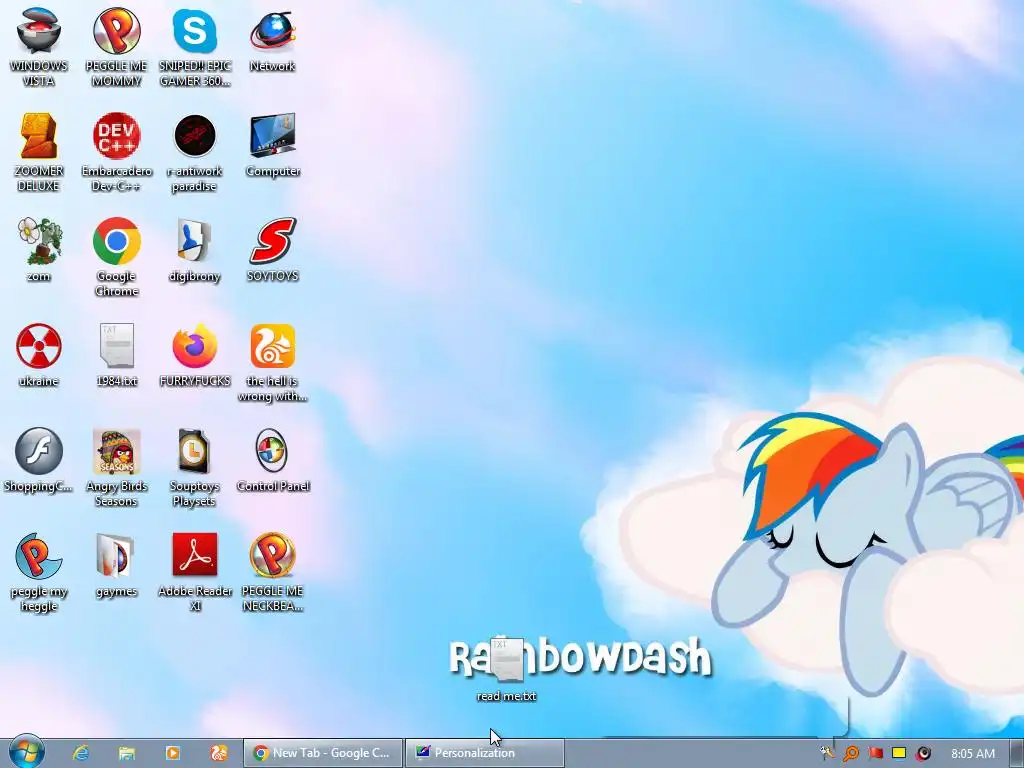Launch Internet Explorer from quick launch
This screenshot has height=768, width=1024.
(x=80, y=753)
